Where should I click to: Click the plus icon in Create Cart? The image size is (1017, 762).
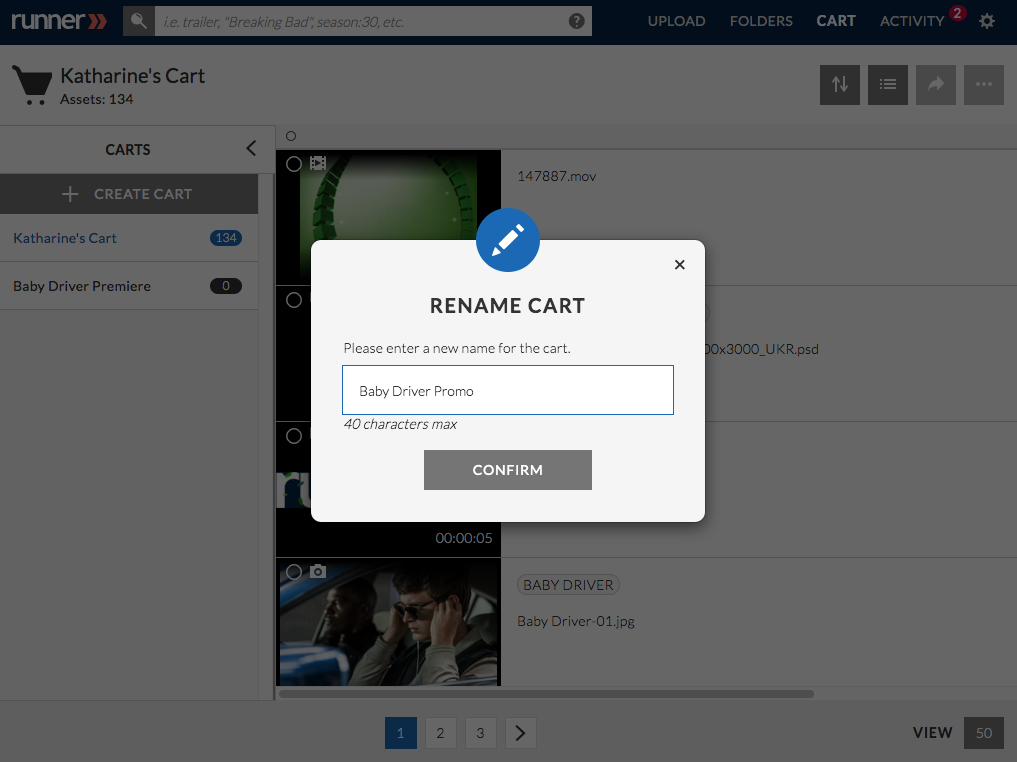(x=70, y=194)
